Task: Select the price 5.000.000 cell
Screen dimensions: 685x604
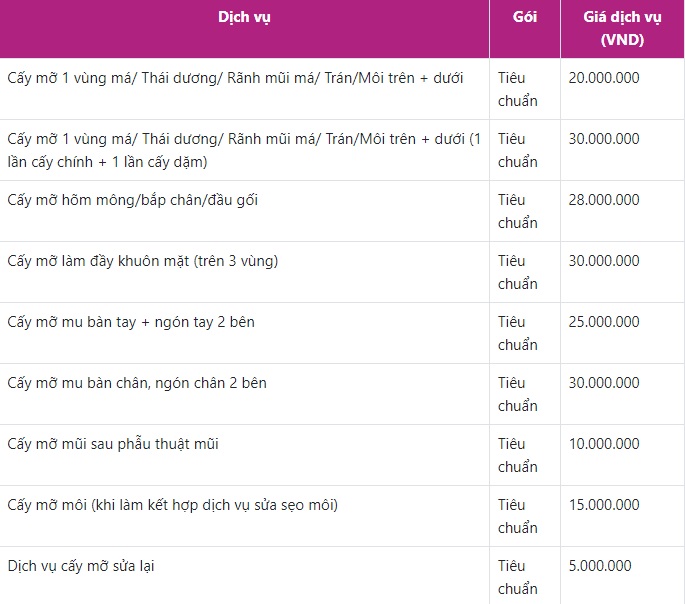Action: pyautogui.click(x=599, y=566)
